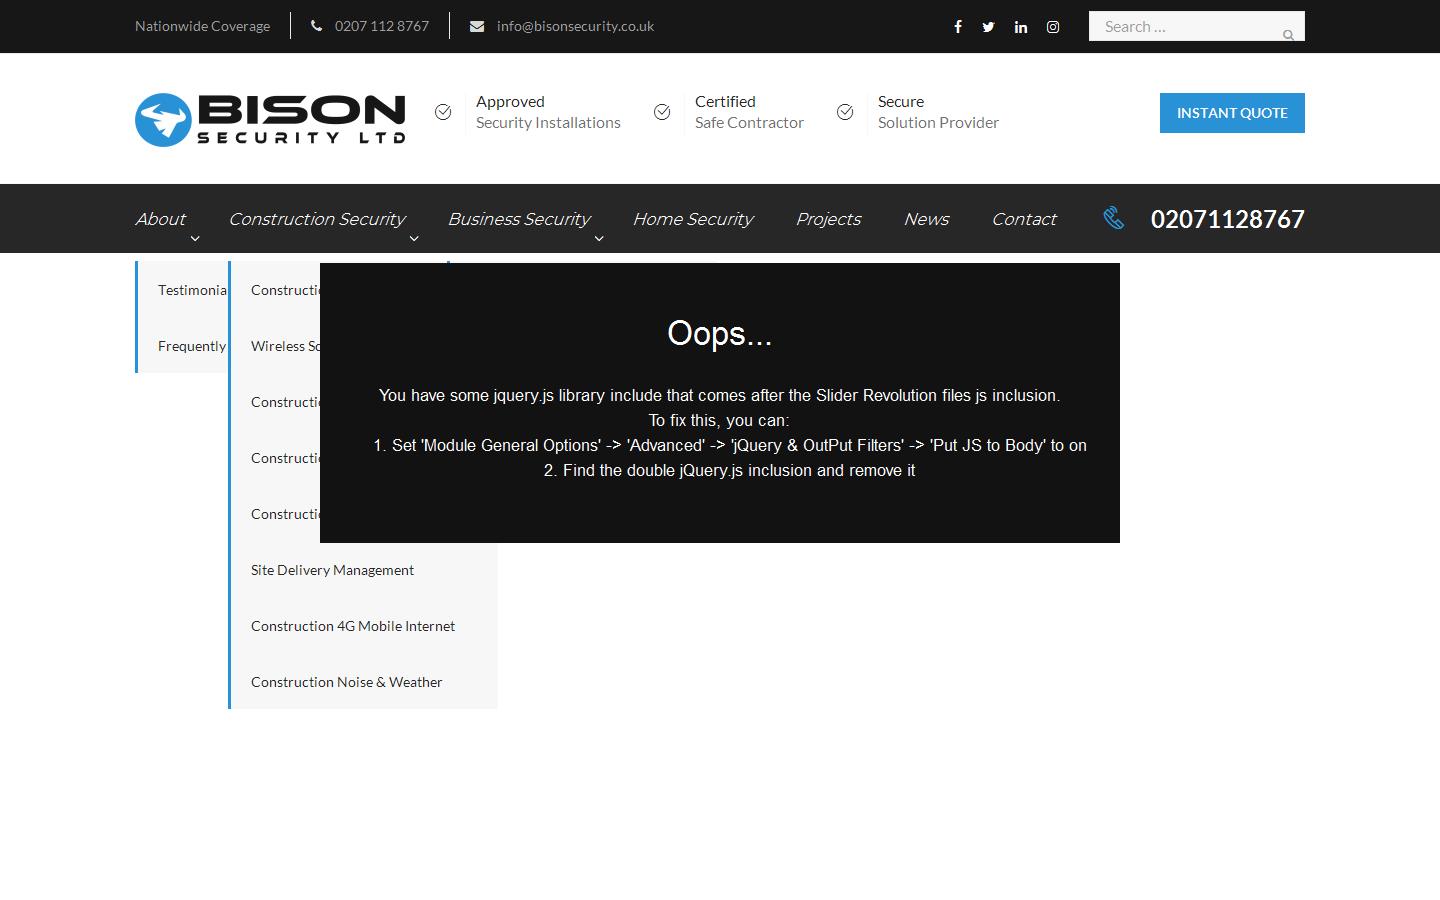The height and width of the screenshot is (900, 1440).
Task: Click the Approved Security Installations checkmark badge
Action: point(443,112)
